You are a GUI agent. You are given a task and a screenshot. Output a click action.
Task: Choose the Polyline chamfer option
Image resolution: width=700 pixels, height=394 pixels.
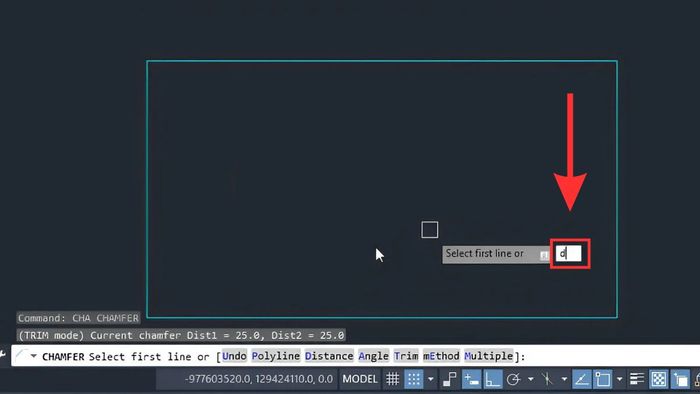[x=276, y=356]
